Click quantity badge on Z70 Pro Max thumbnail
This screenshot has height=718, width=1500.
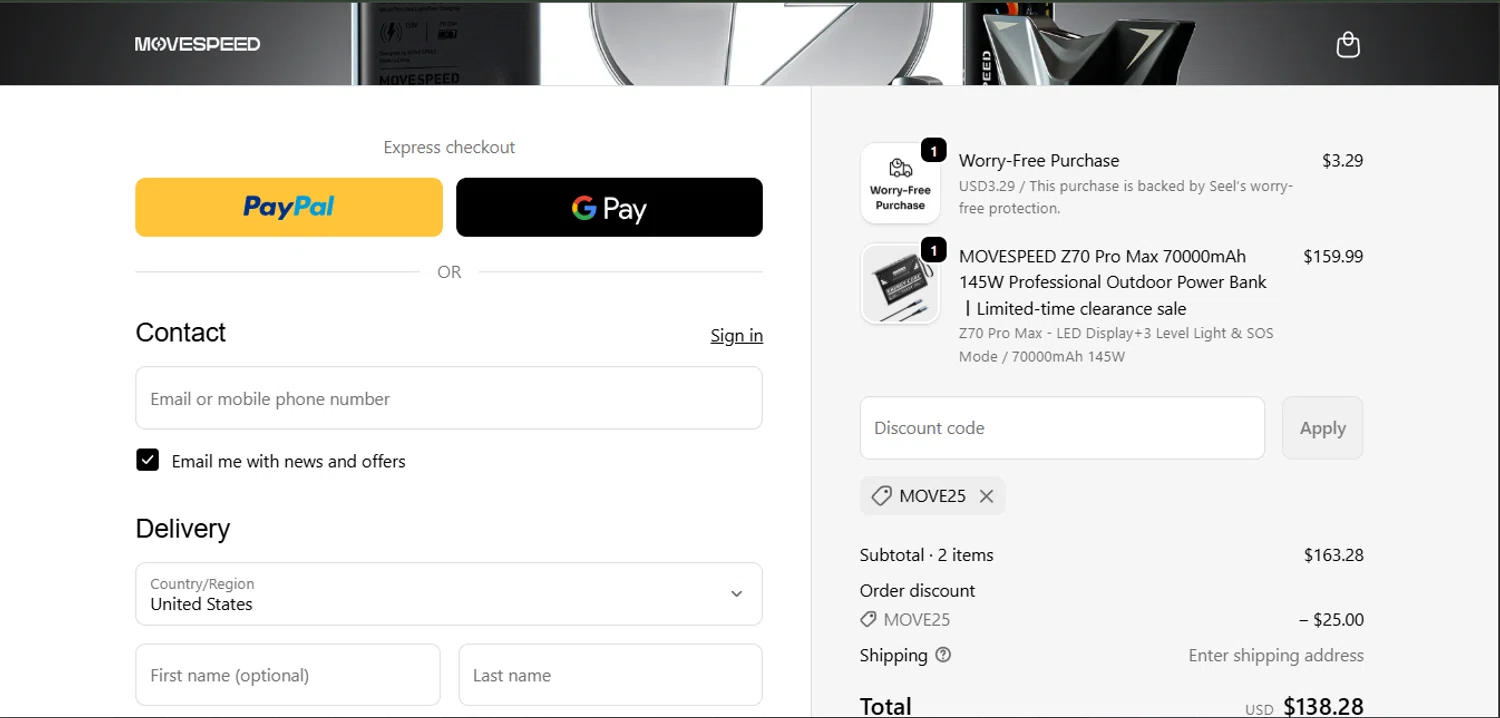(933, 249)
